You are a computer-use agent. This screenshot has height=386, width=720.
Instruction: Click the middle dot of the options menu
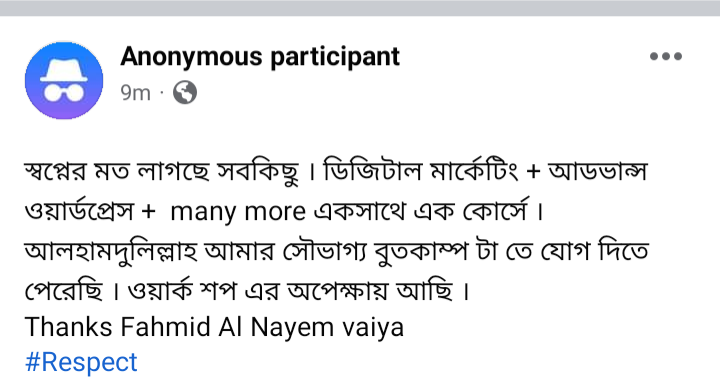[x=666, y=56]
